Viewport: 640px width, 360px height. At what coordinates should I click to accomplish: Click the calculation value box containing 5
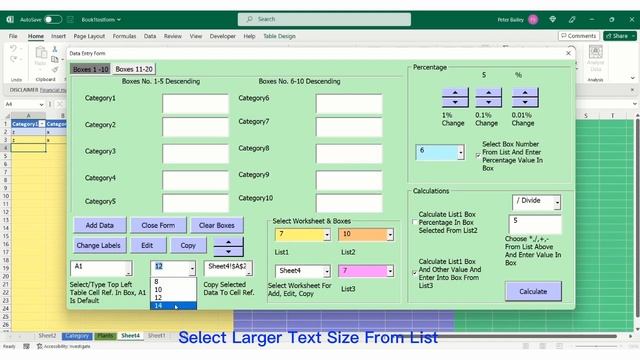point(535,224)
